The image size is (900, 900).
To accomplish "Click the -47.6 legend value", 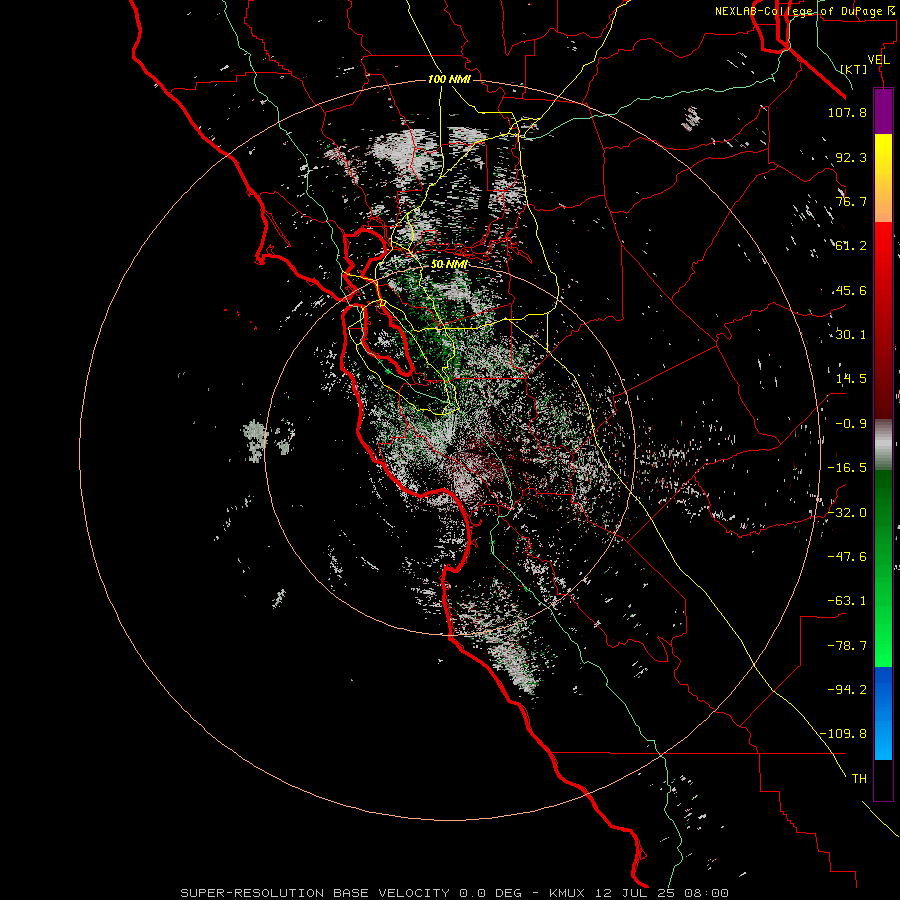I will click(847, 557).
